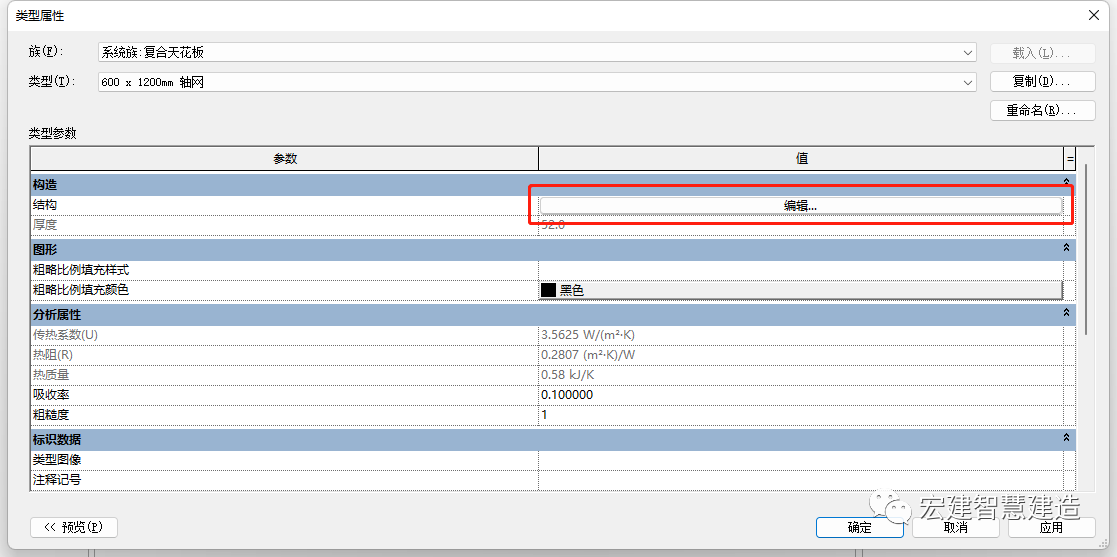Click the 类型图像 value cell
This screenshot has width=1117, height=557.
(801, 460)
